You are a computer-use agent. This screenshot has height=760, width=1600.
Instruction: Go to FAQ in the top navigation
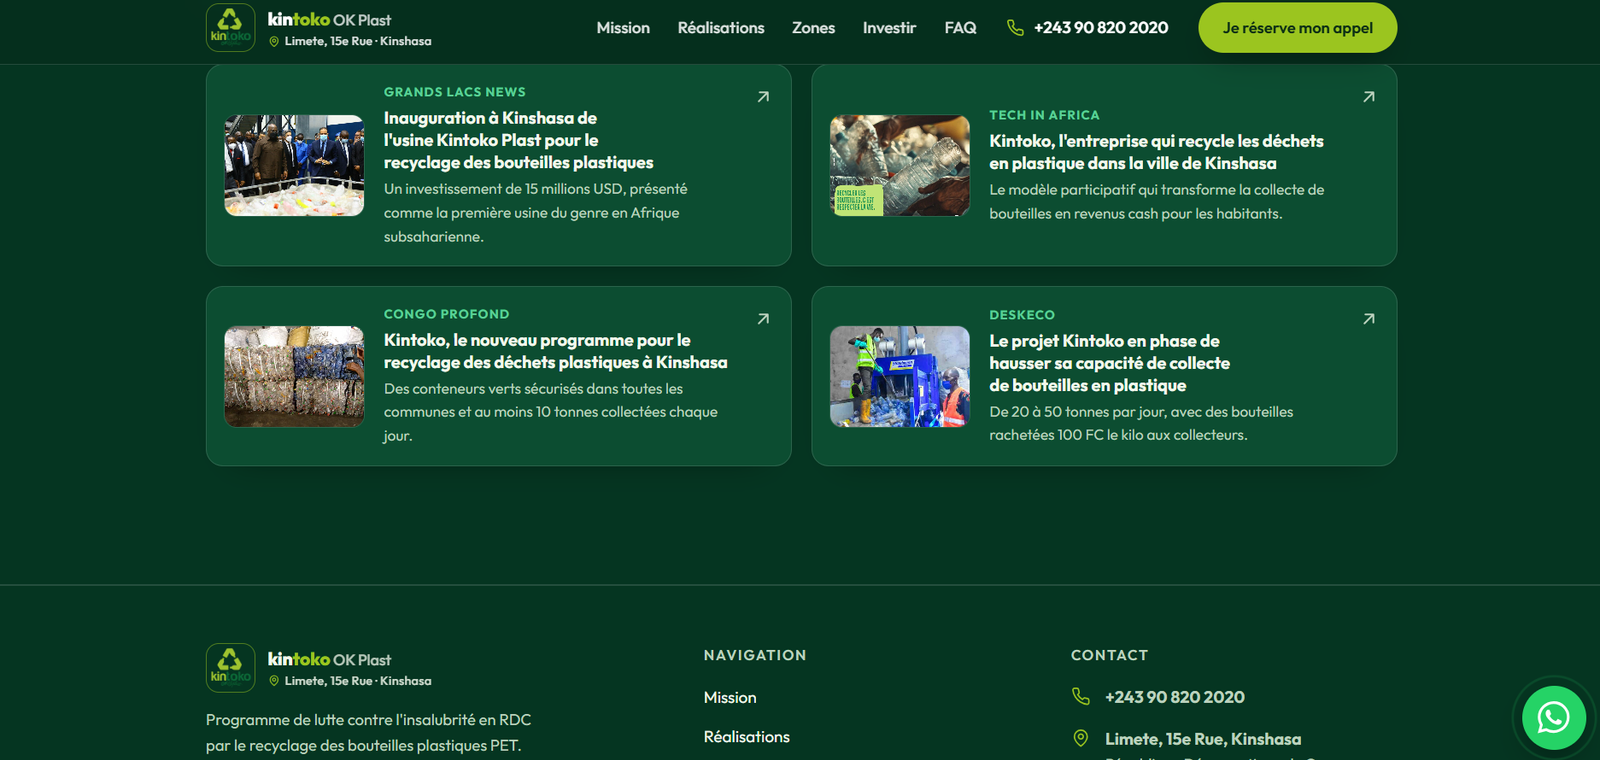[x=960, y=28]
